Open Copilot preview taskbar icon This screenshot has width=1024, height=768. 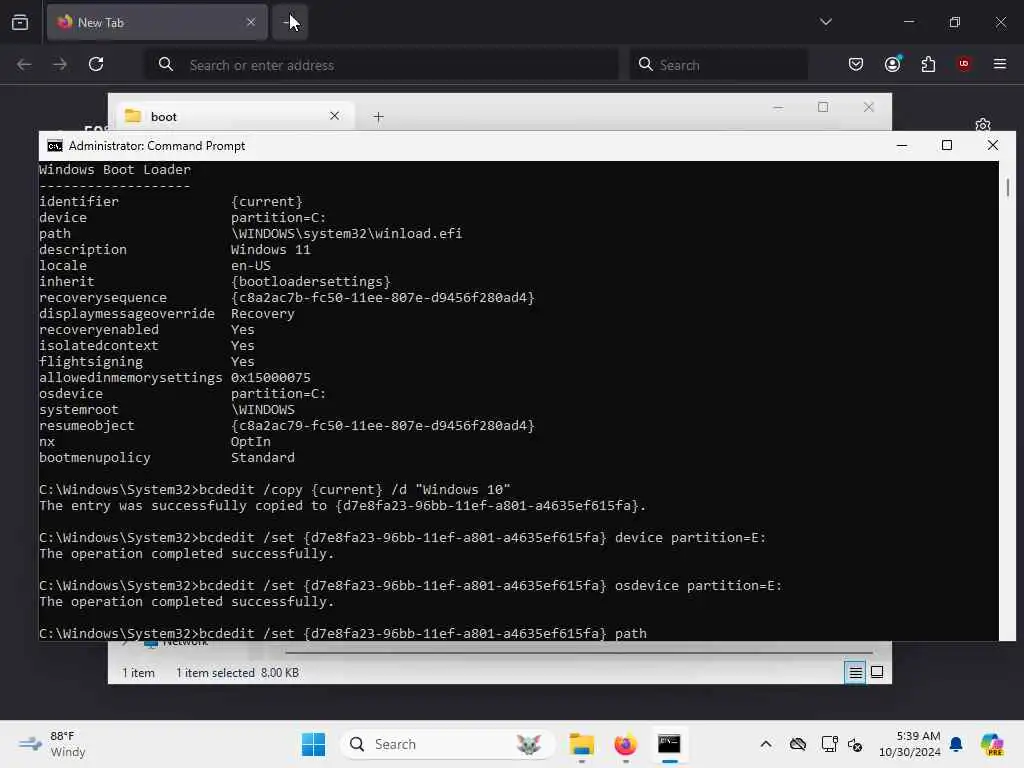coord(992,744)
